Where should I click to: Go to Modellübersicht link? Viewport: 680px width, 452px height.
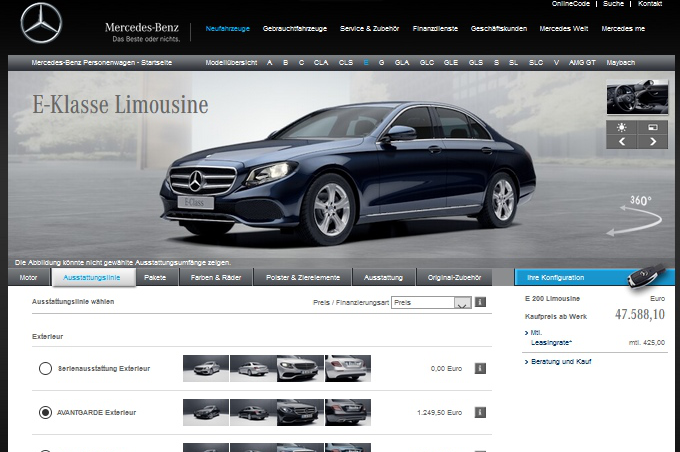point(231,62)
